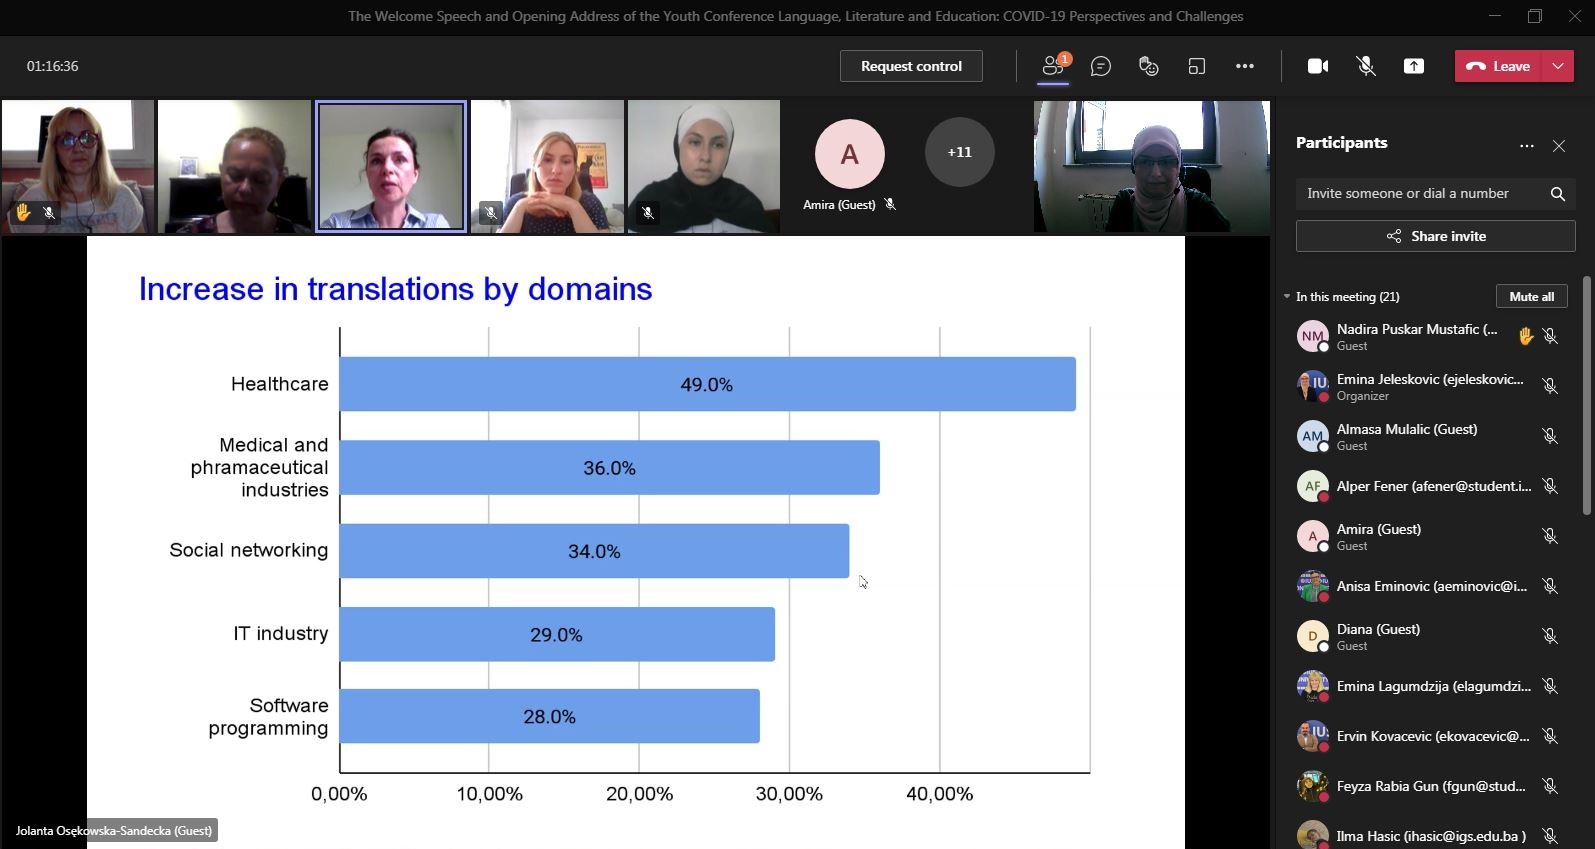Close the Participants panel
This screenshot has height=849, width=1595.
tap(1558, 146)
